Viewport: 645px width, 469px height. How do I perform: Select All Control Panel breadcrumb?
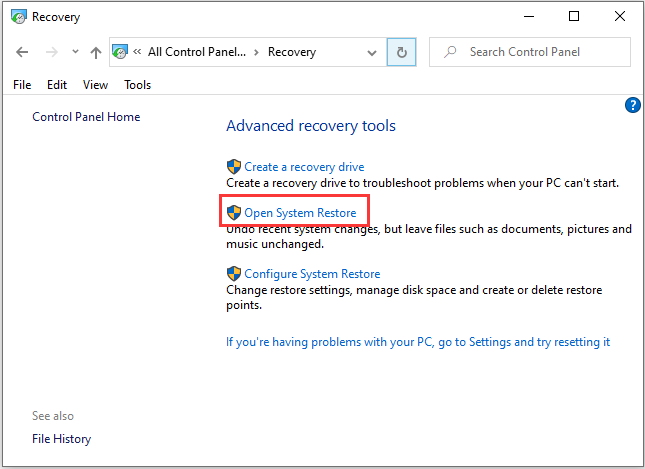(x=197, y=52)
